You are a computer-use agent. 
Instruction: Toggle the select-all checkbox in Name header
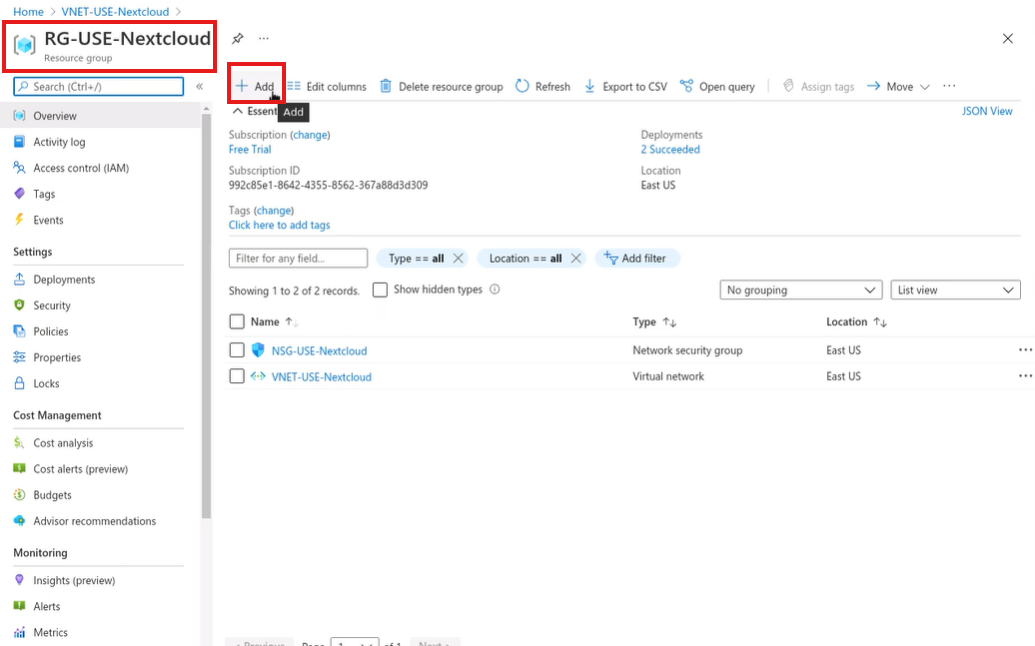(x=236, y=321)
